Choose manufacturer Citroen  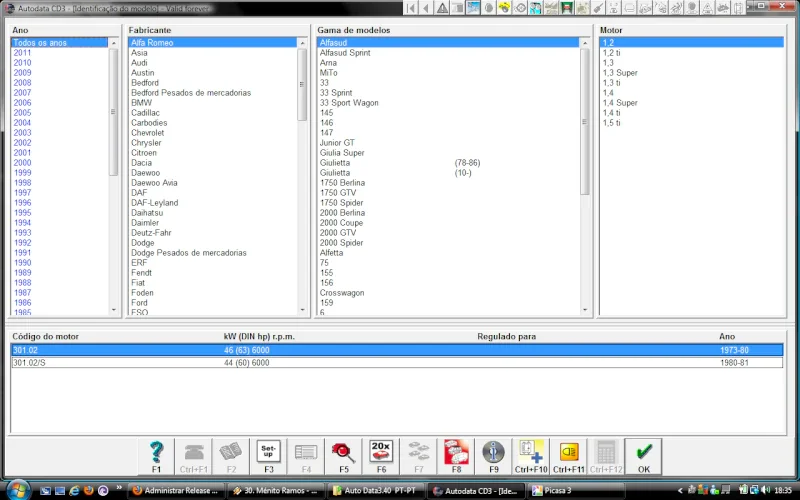(144, 153)
